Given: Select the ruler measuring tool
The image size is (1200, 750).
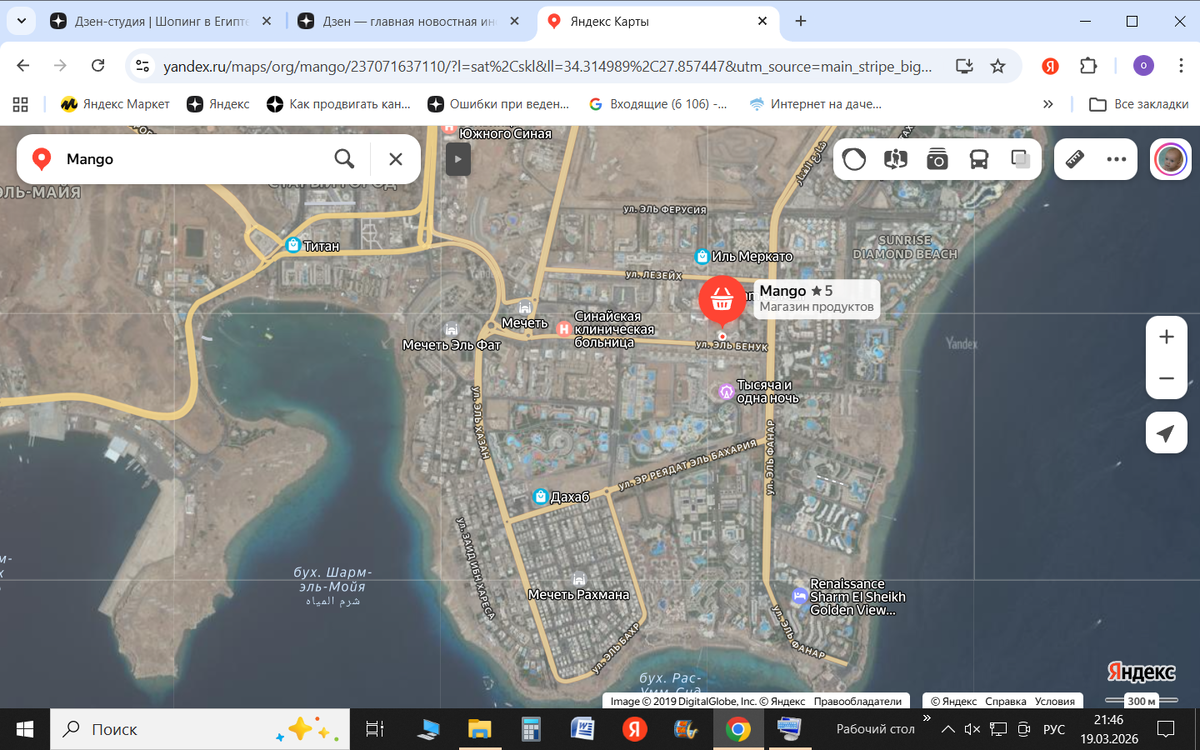Looking at the screenshot, I should coord(1076,159).
